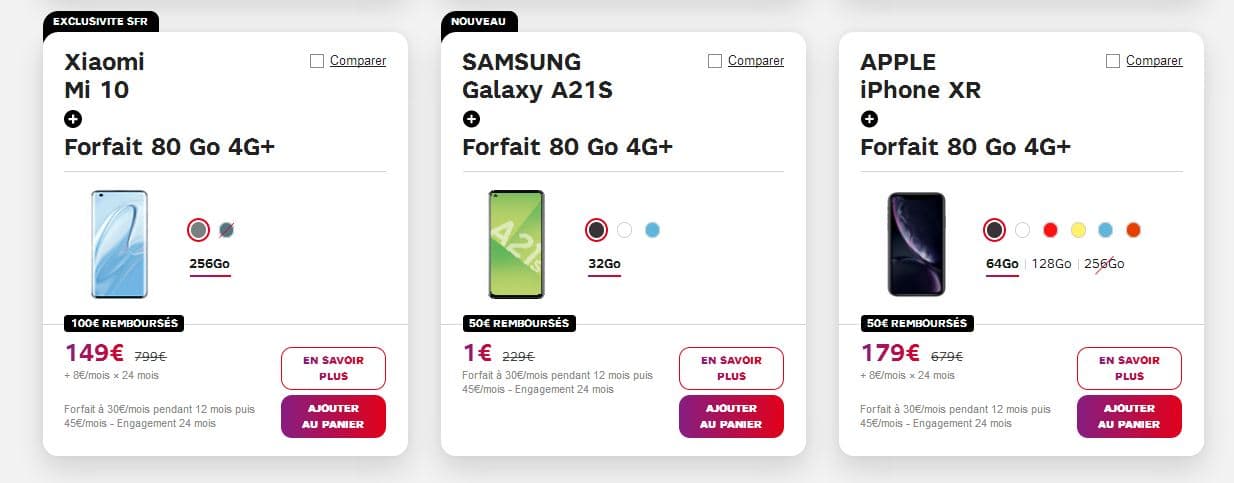The width and height of the screenshot is (1234, 483).
Task: Check the Comparer box for iPhone XR
Action: 1113,61
